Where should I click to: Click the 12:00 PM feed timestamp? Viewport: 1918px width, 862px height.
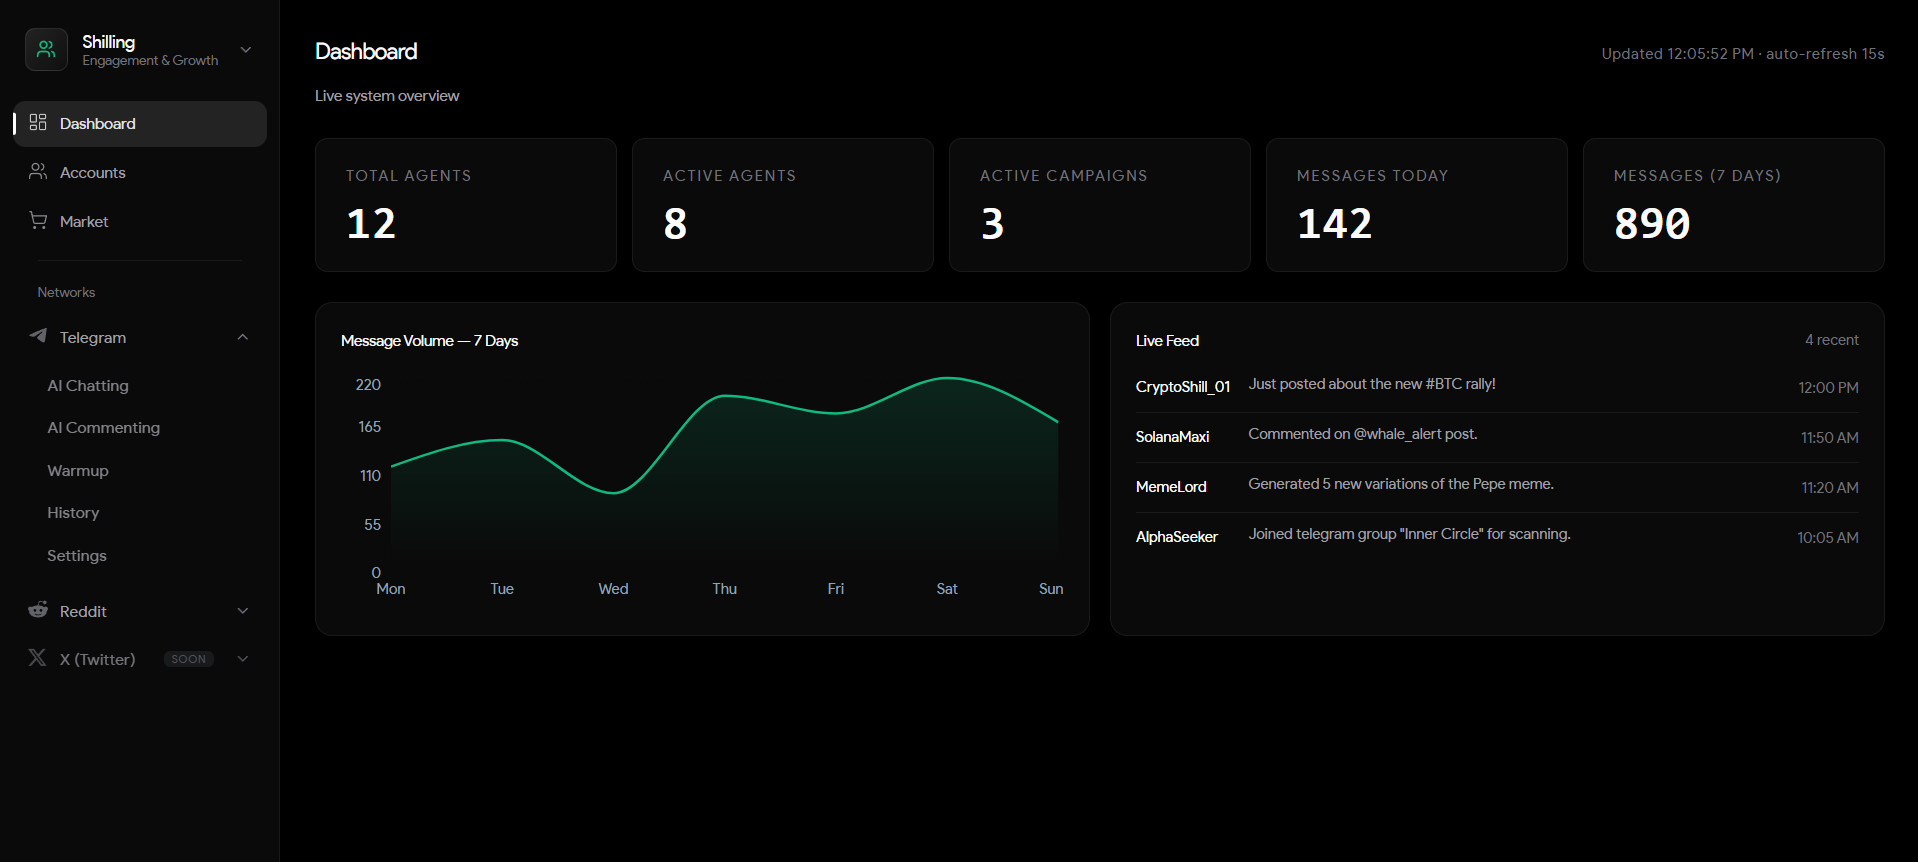(1829, 388)
